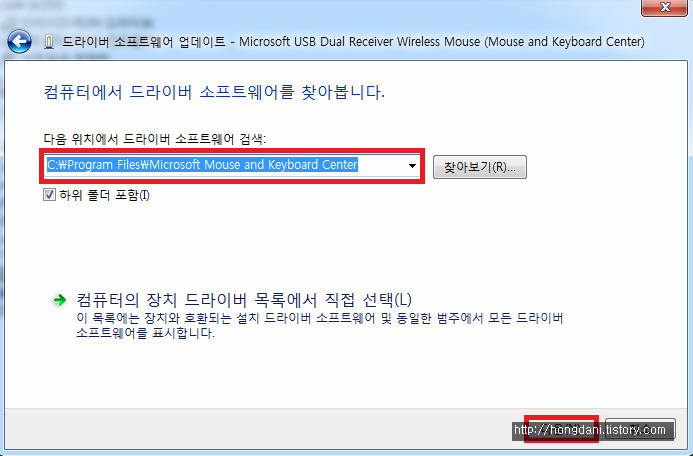Open the driver path dropdown arrow
Image resolution: width=693 pixels, height=456 pixels.
(x=412, y=166)
